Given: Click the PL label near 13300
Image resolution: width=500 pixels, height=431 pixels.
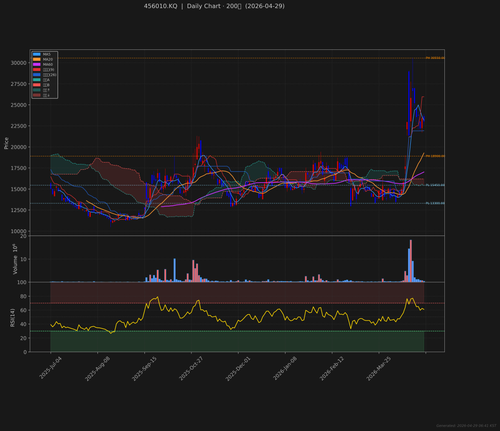Looking at the screenshot, I should click(x=435, y=203).
